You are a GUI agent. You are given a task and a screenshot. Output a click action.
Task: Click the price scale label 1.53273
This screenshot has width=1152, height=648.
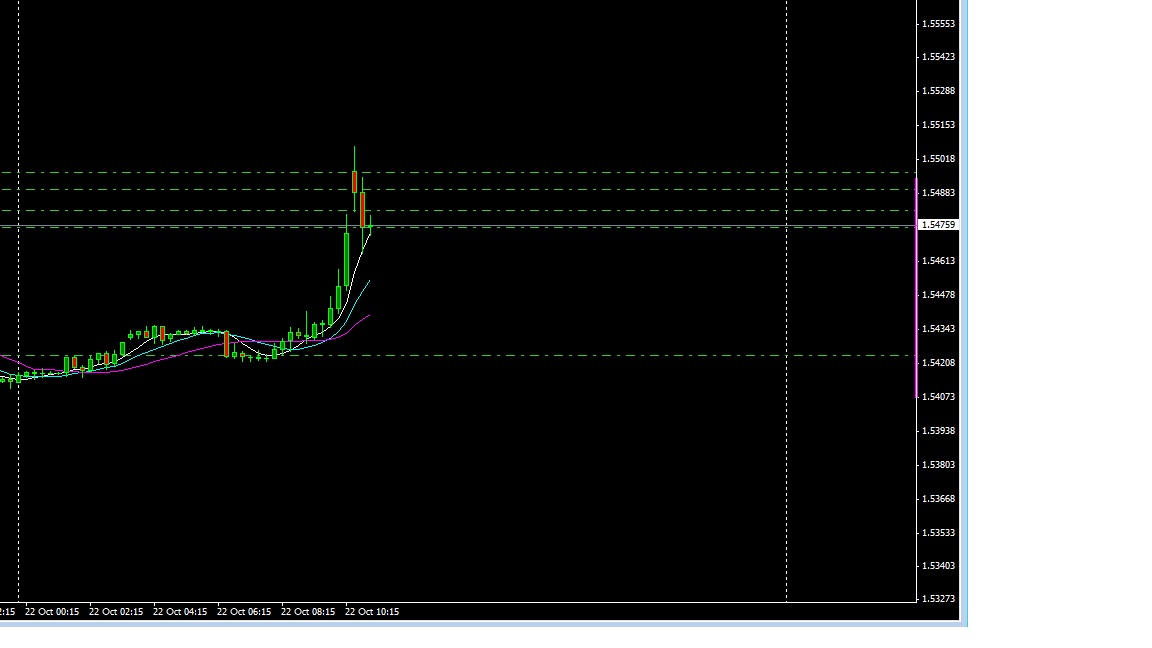pos(938,599)
